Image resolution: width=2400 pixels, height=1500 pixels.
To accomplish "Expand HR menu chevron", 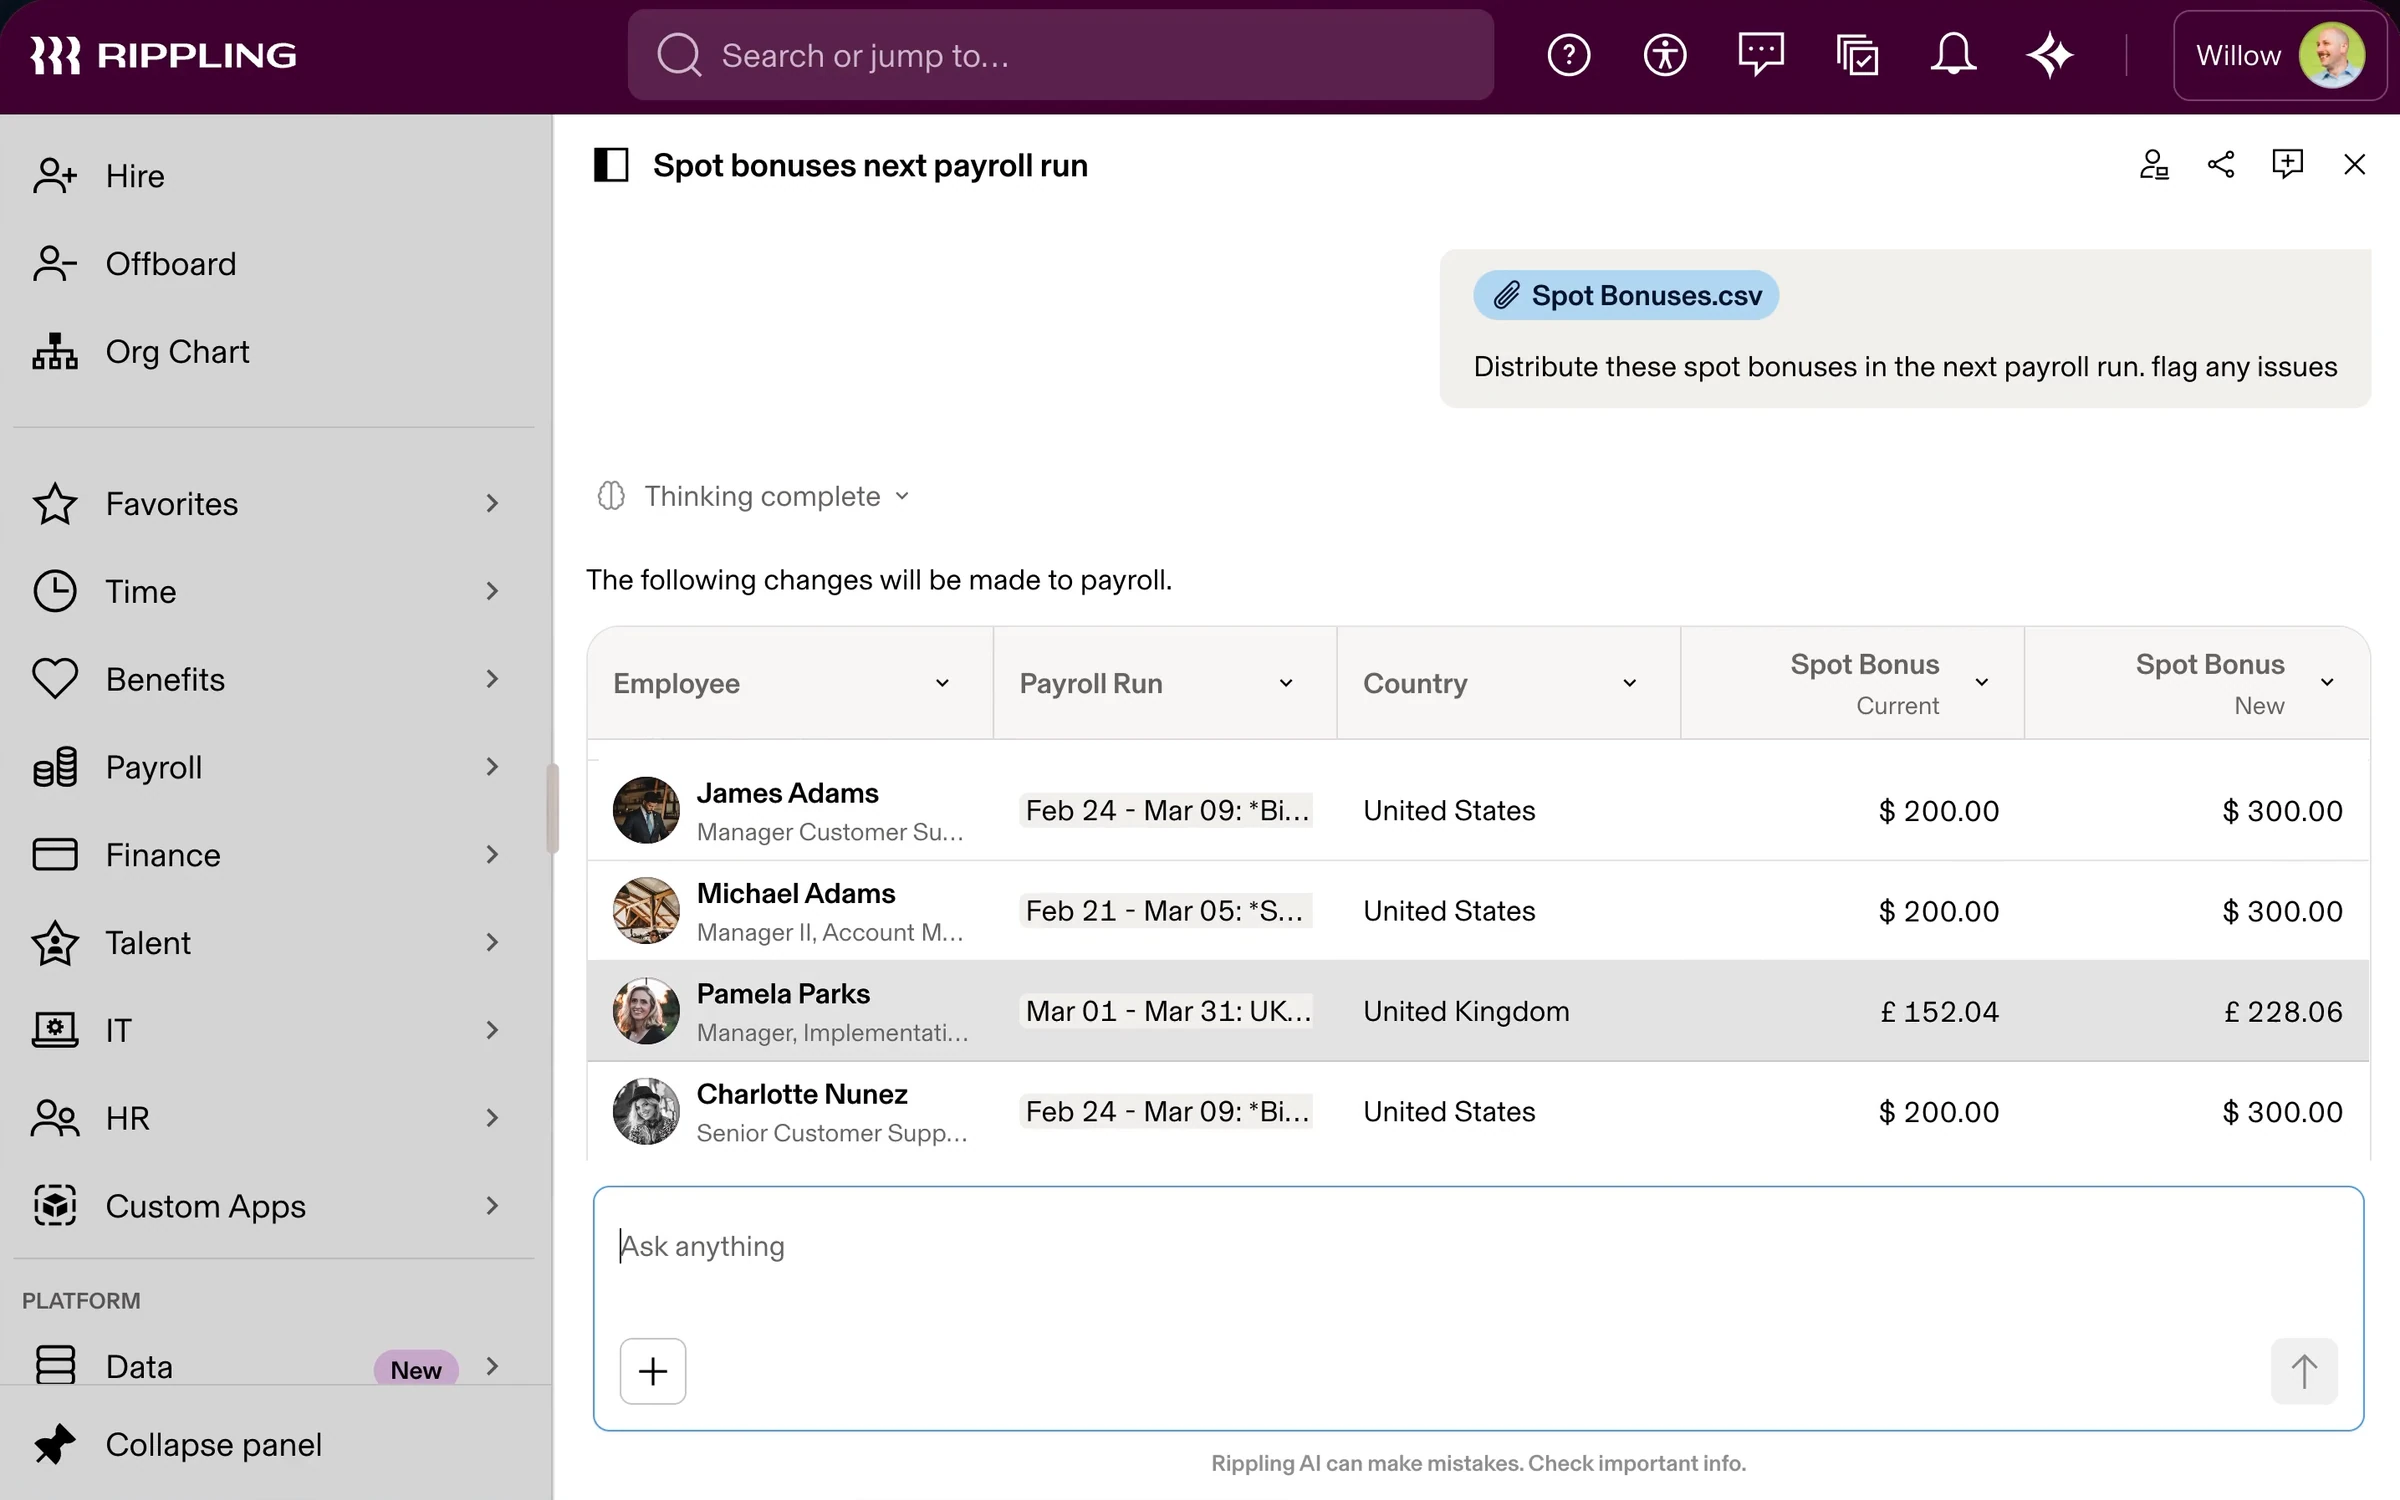I will tap(492, 1118).
